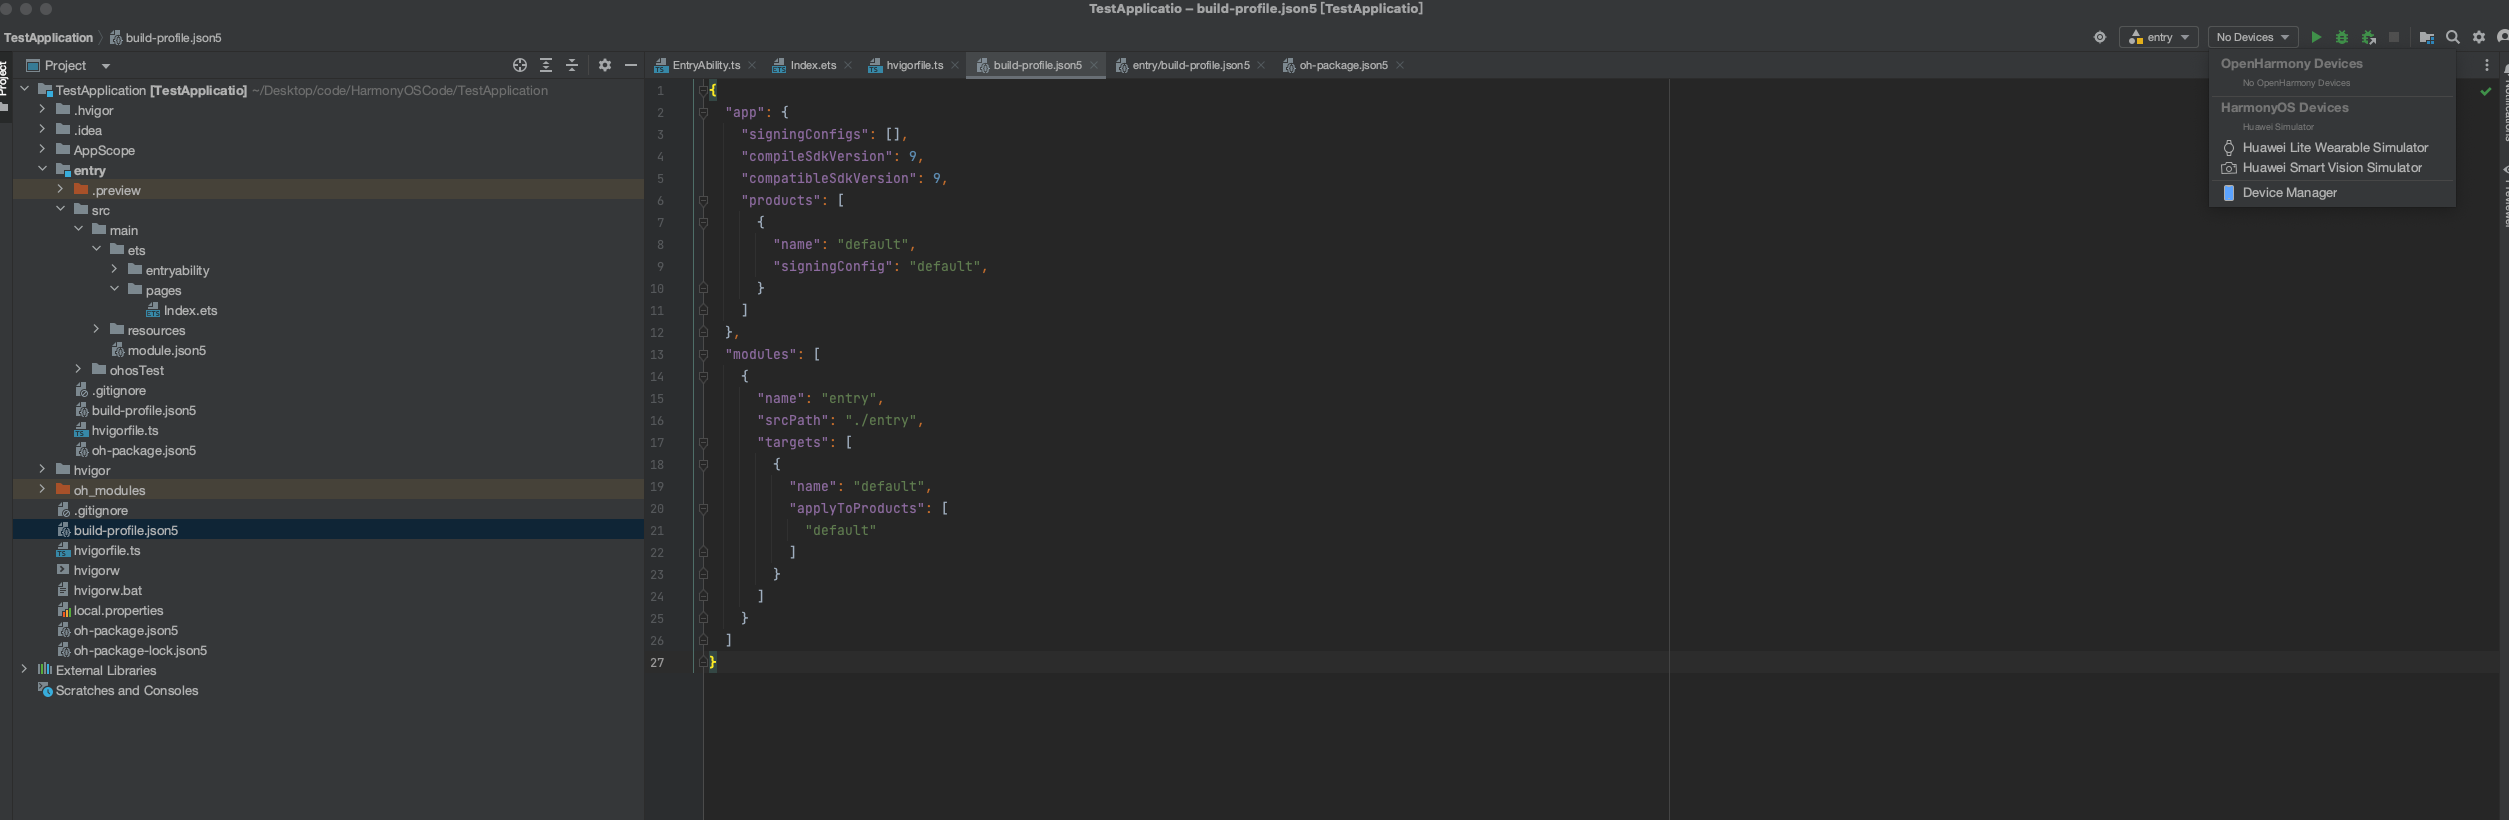Attach debugger to process icon
2509x820 pixels.
pos(2369,37)
